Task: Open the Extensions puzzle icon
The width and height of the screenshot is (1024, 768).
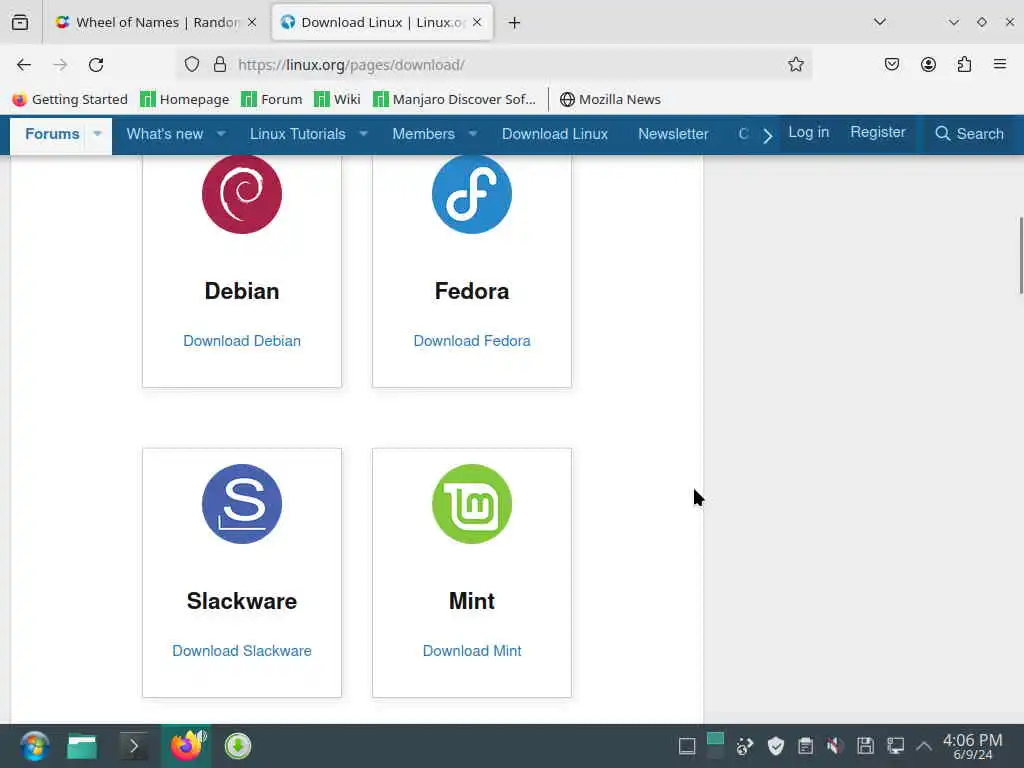Action: [x=964, y=64]
